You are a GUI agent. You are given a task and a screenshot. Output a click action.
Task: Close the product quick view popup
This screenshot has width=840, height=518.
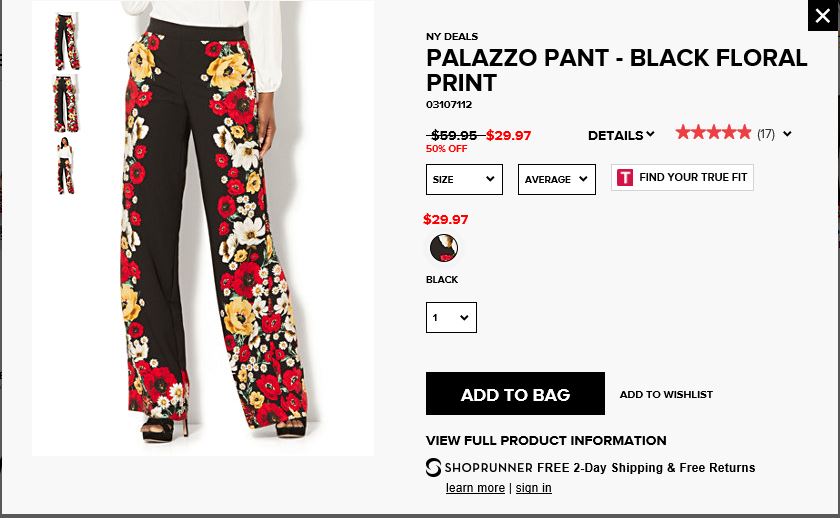(822, 16)
